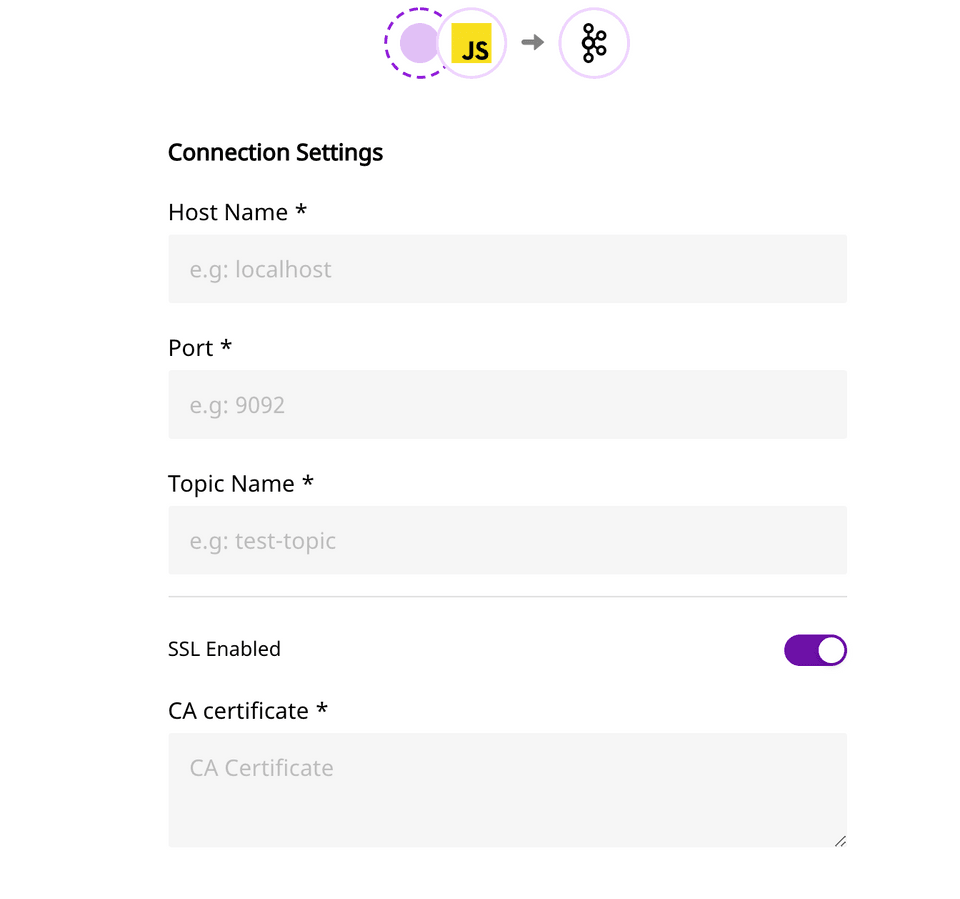Click the arrow between JS and Kafka
960x899 pixels.
tap(533, 42)
